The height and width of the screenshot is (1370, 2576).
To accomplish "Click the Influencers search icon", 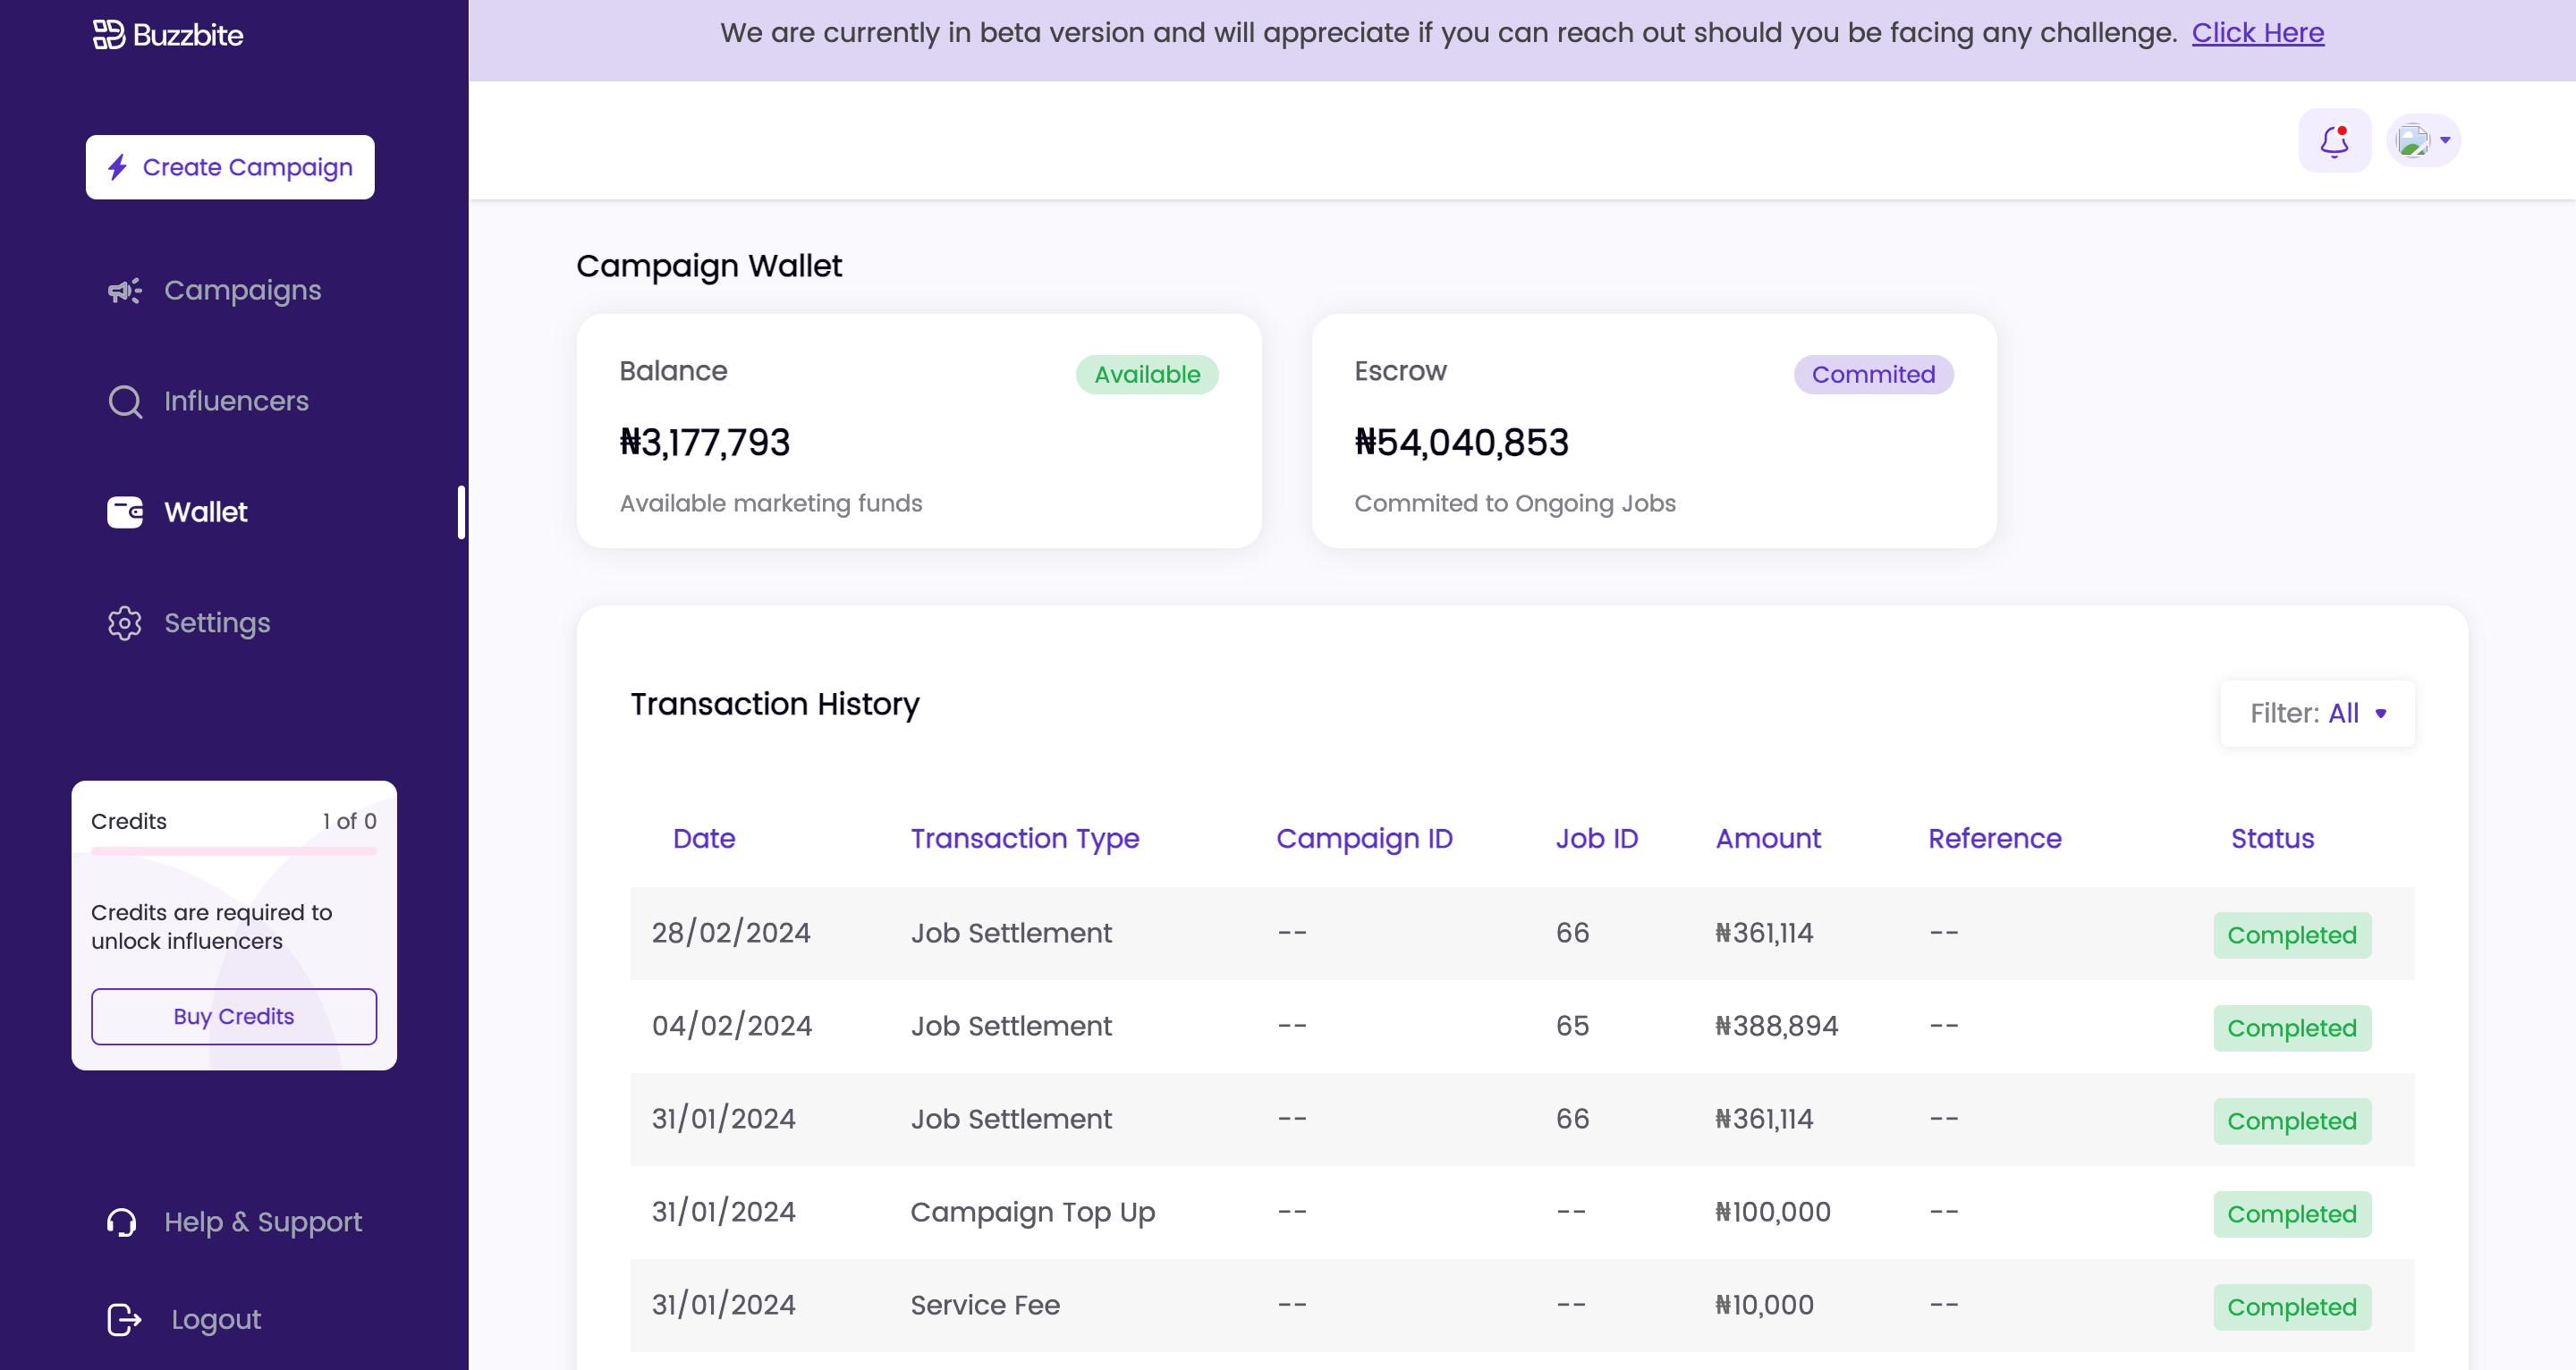I will 125,402.
